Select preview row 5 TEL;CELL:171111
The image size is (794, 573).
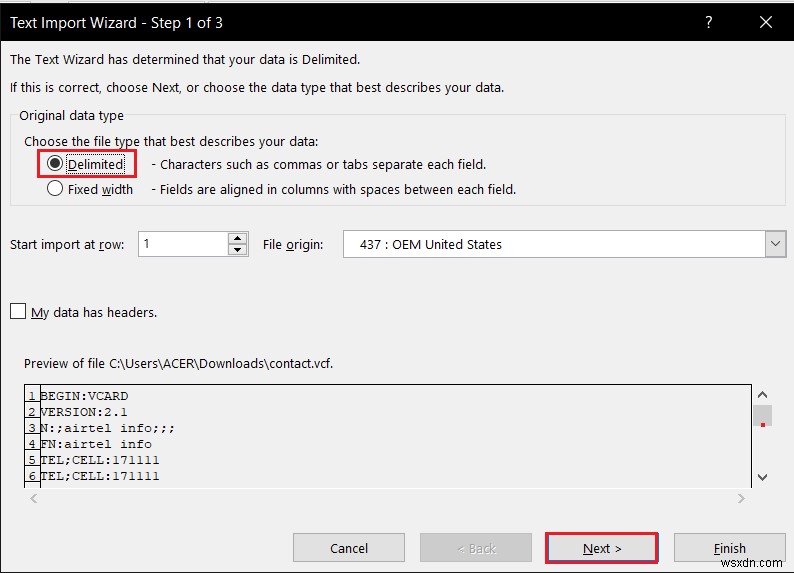(x=100, y=460)
